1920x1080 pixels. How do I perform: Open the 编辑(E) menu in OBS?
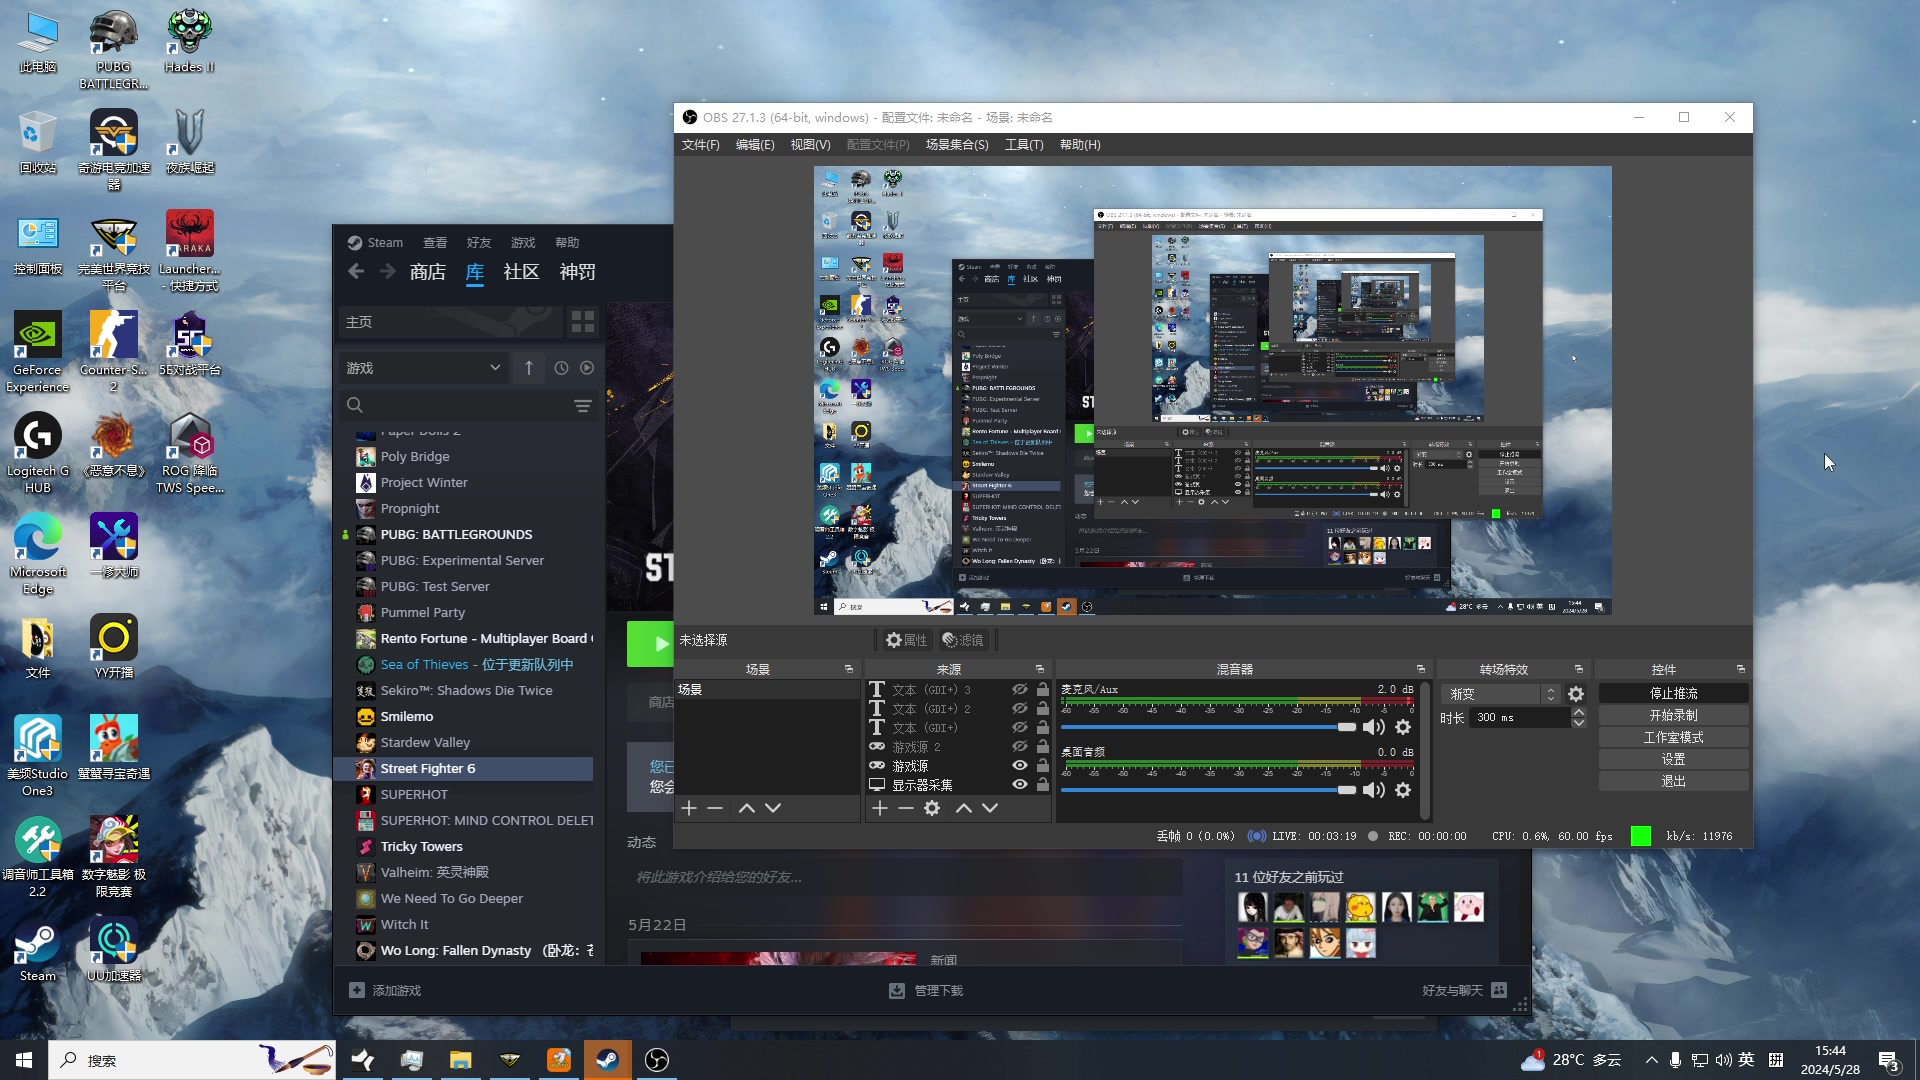click(755, 145)
